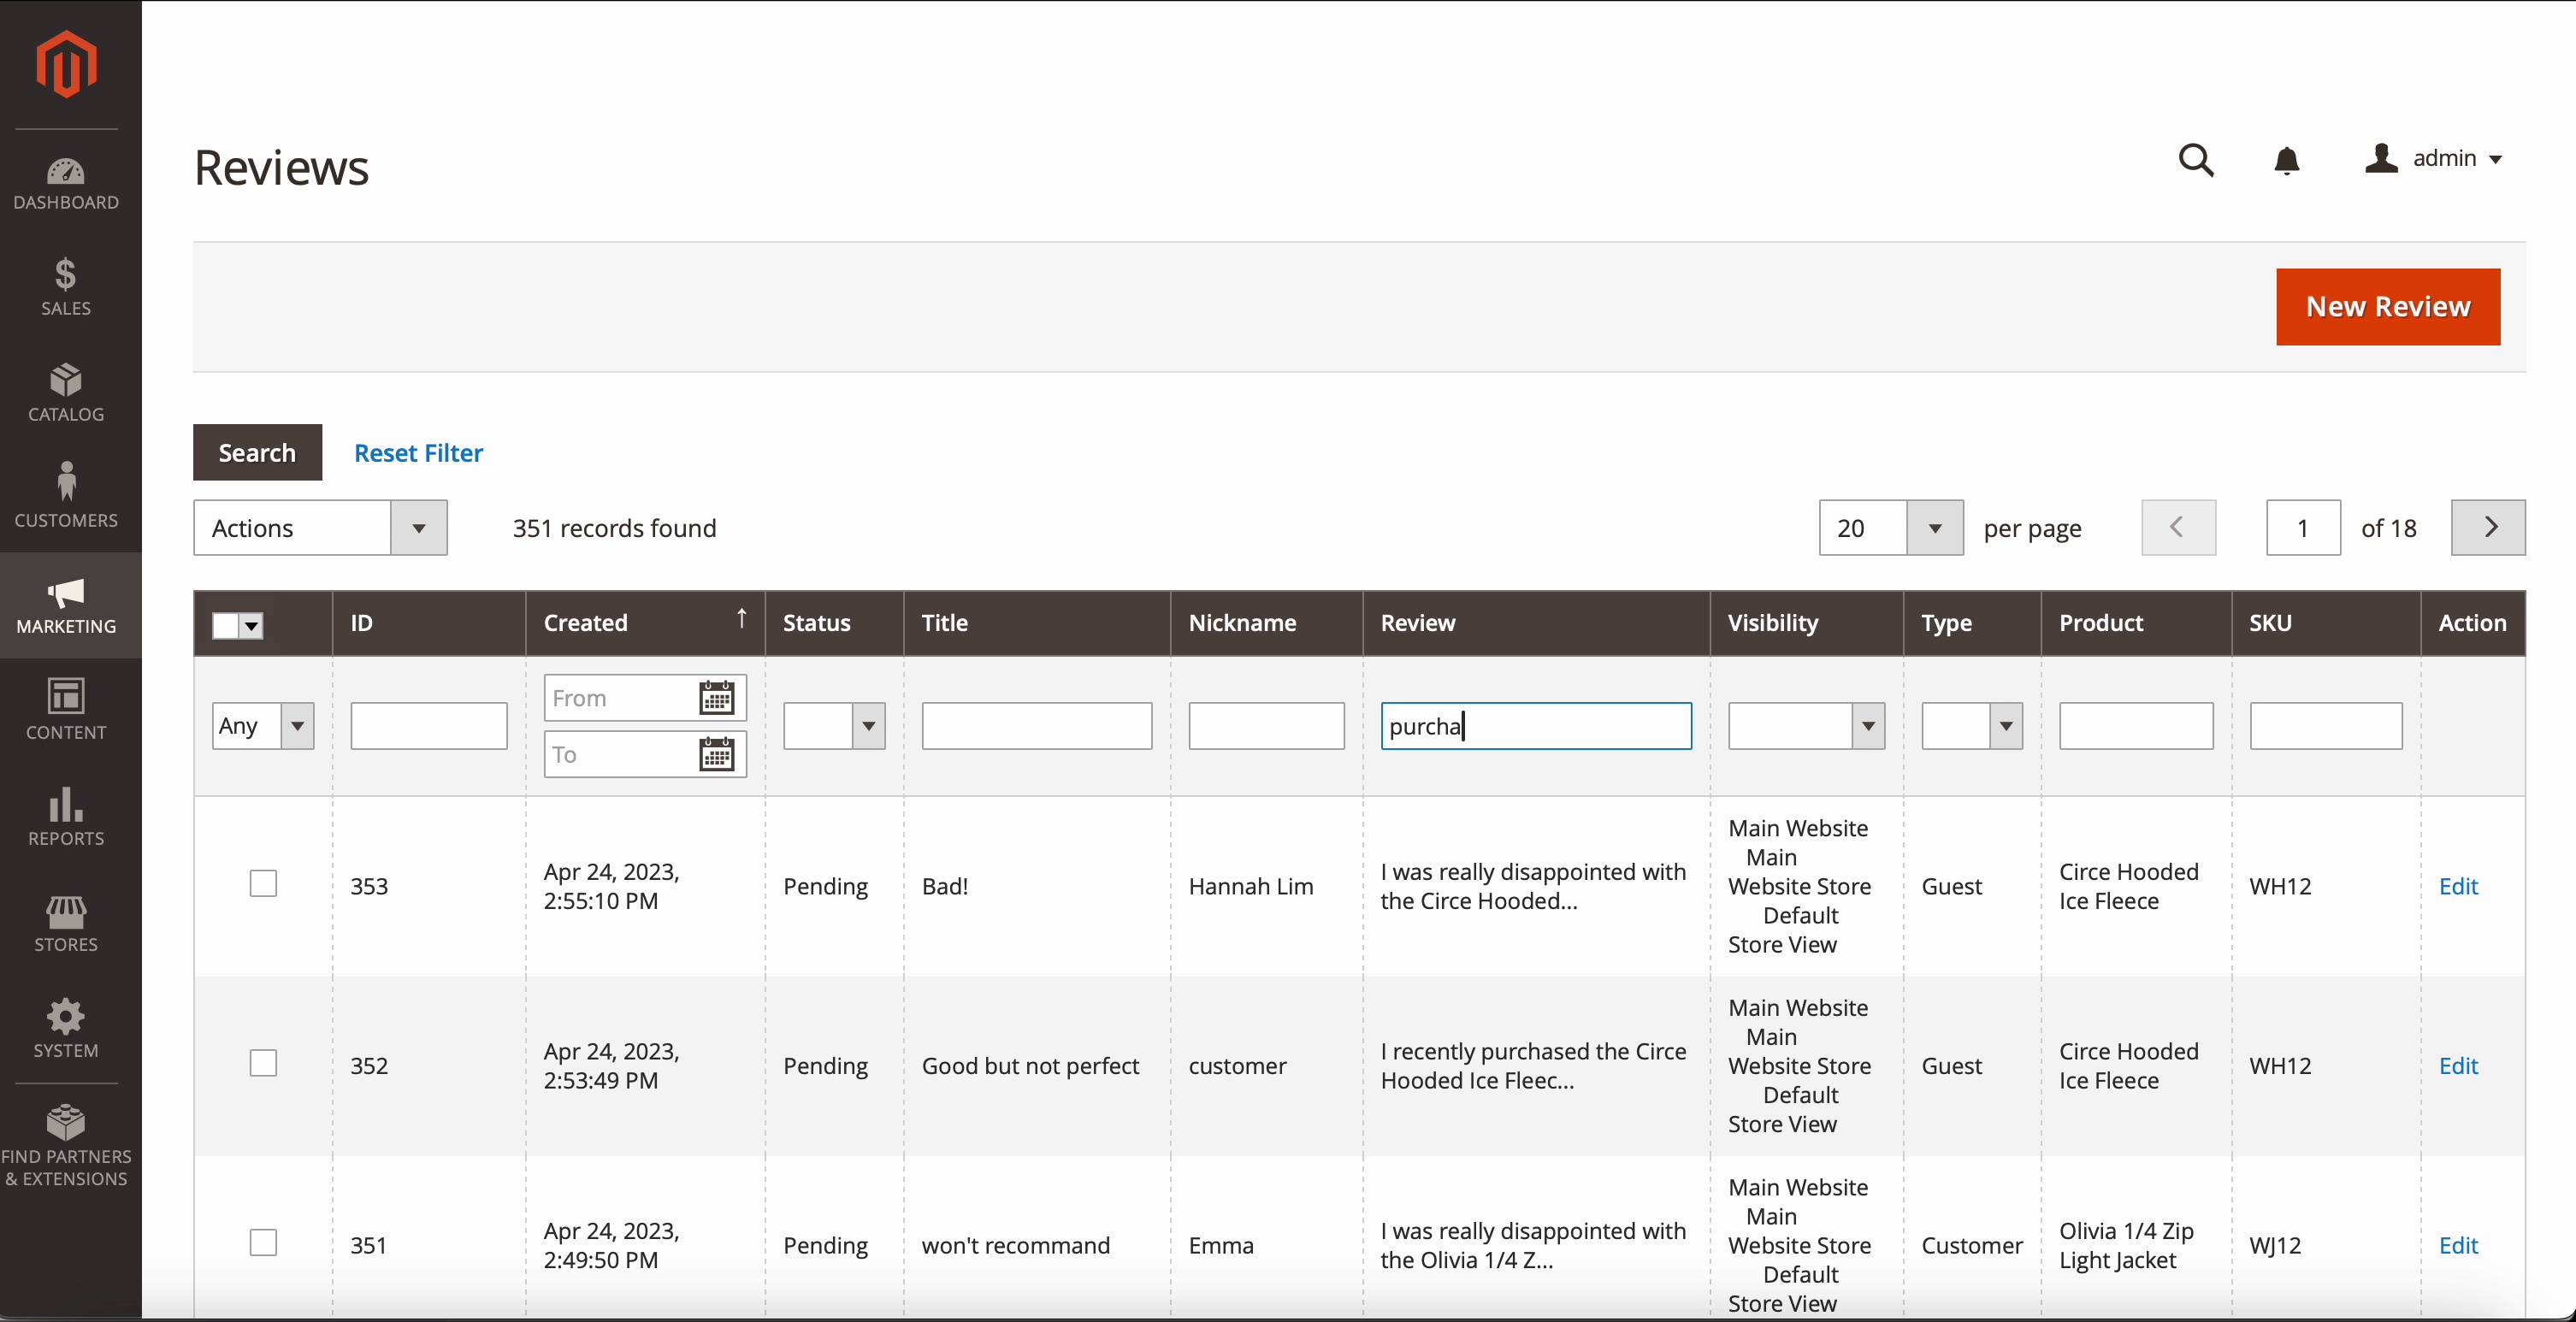Screen dimensions: 2576x1322
Task: Open the Created To calendar picker
Action: pyautogui.click(x=716, y=755)
